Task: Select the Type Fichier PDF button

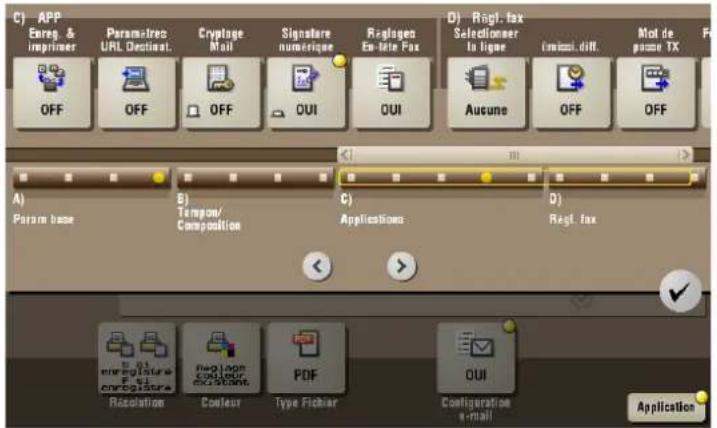Action: click(x=306, y=358)
